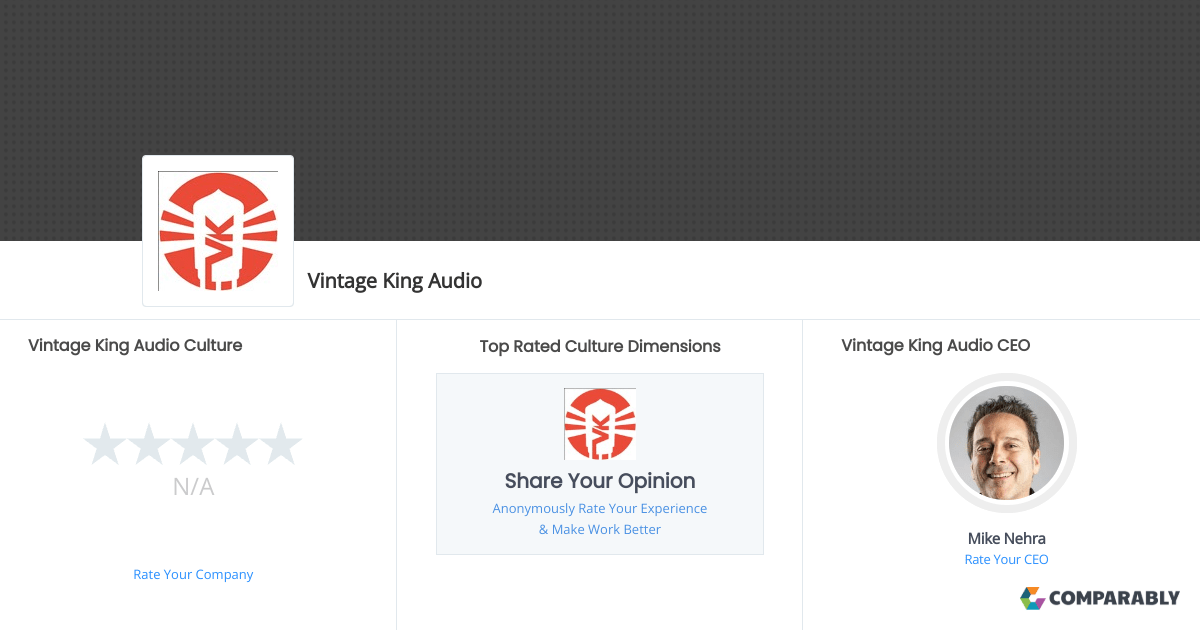1200x630 pixels.
Task: Click the Comparably logo icon
Action: (x=1031, y=598)
